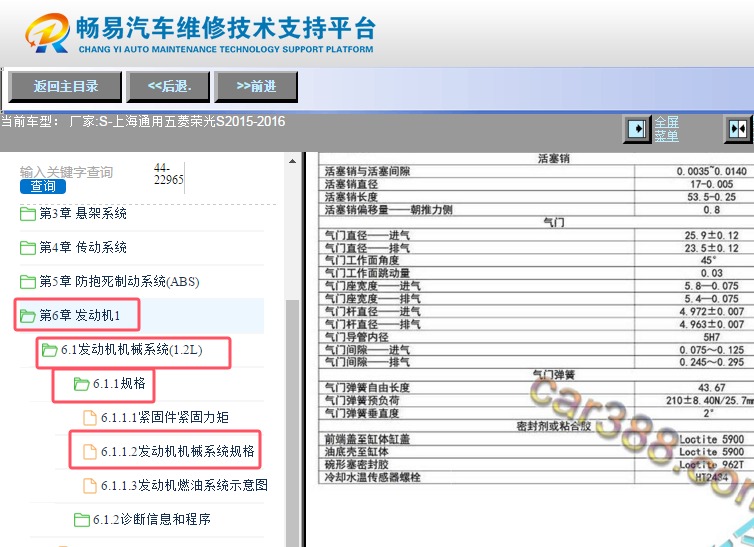Click document icon of 6.1.1.1紧固件紧固力矩
The height and width of the screenshot is (547, 754).
90,418
